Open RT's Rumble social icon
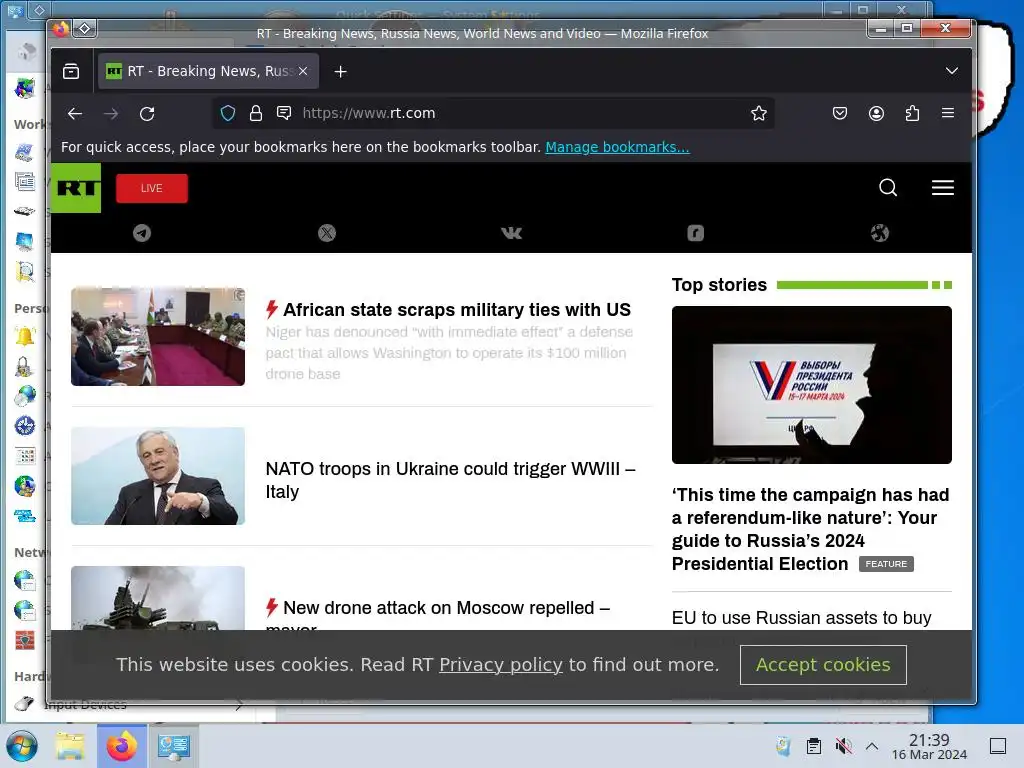 (x=696, y=233)
